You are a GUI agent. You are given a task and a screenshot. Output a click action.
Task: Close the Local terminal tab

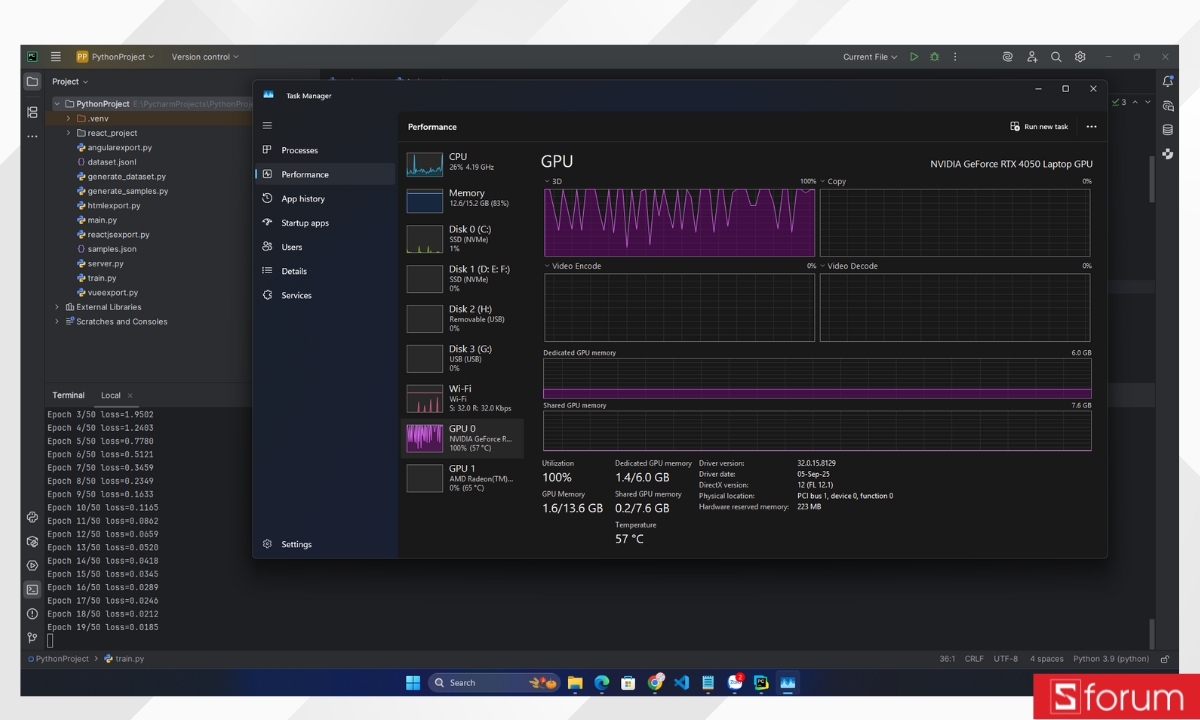tap(130, 395)
